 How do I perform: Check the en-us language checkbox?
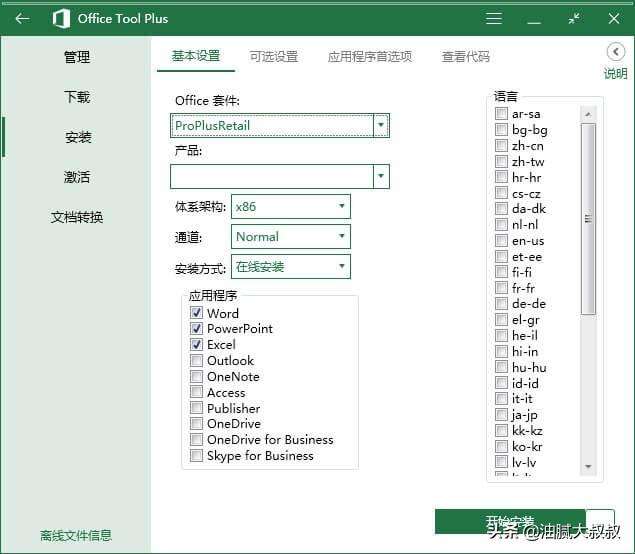pyautogui.click(x=501, y=241)
